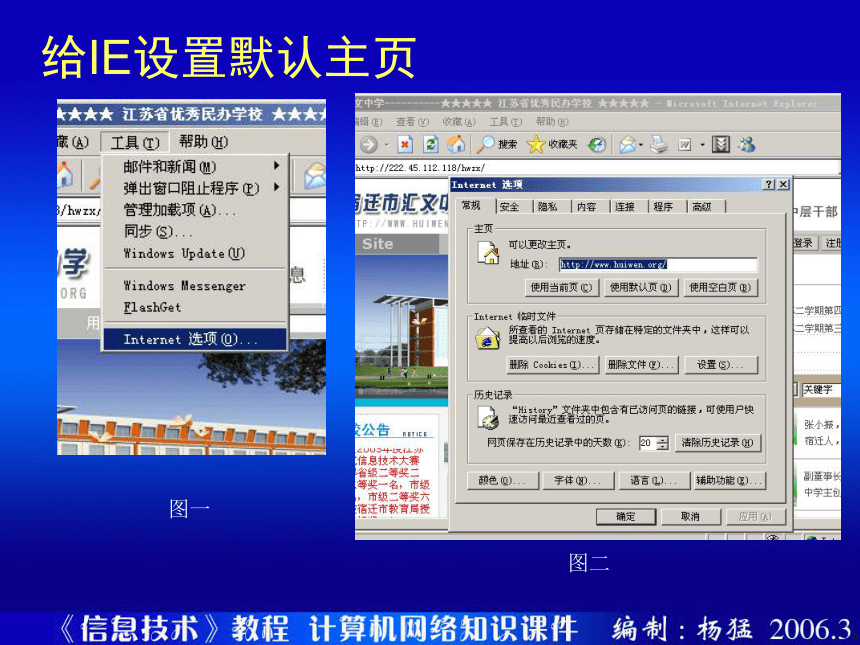Confirm the dialog with 确定
This screenshot has width=860, height=645.
626,517
